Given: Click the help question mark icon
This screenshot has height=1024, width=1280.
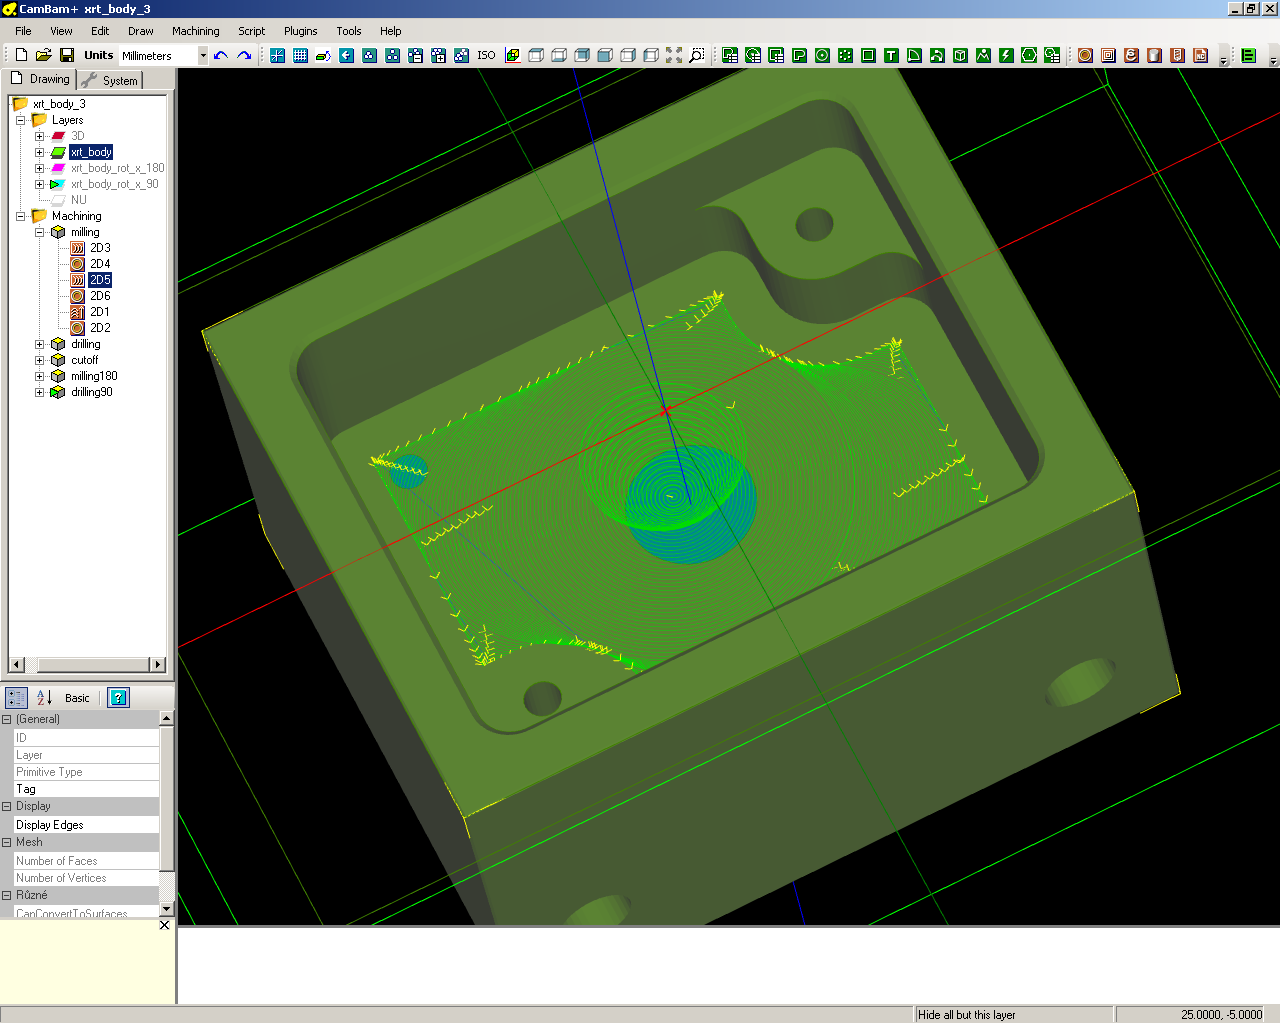Looking at the screenshot, I should click(118, 698).
